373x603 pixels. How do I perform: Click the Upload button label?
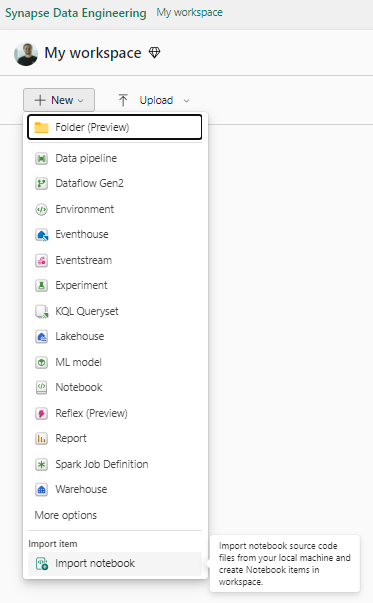coord(156,100)
